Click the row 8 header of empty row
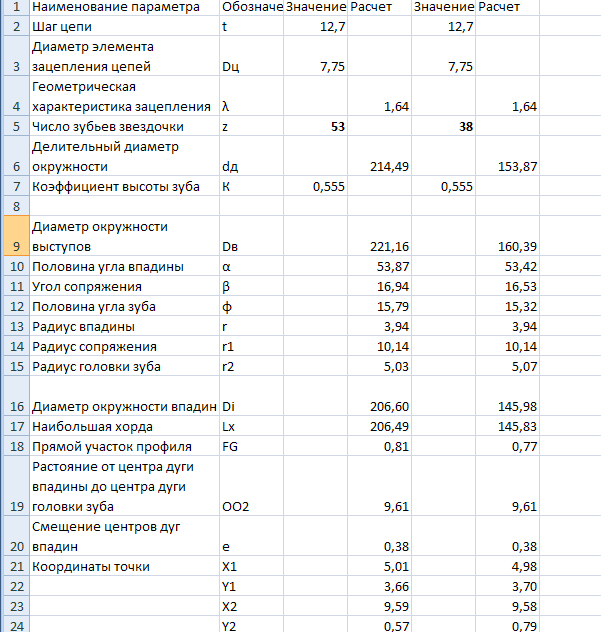Viewport: 601px width, 632px height. click(x=14, y=206)
